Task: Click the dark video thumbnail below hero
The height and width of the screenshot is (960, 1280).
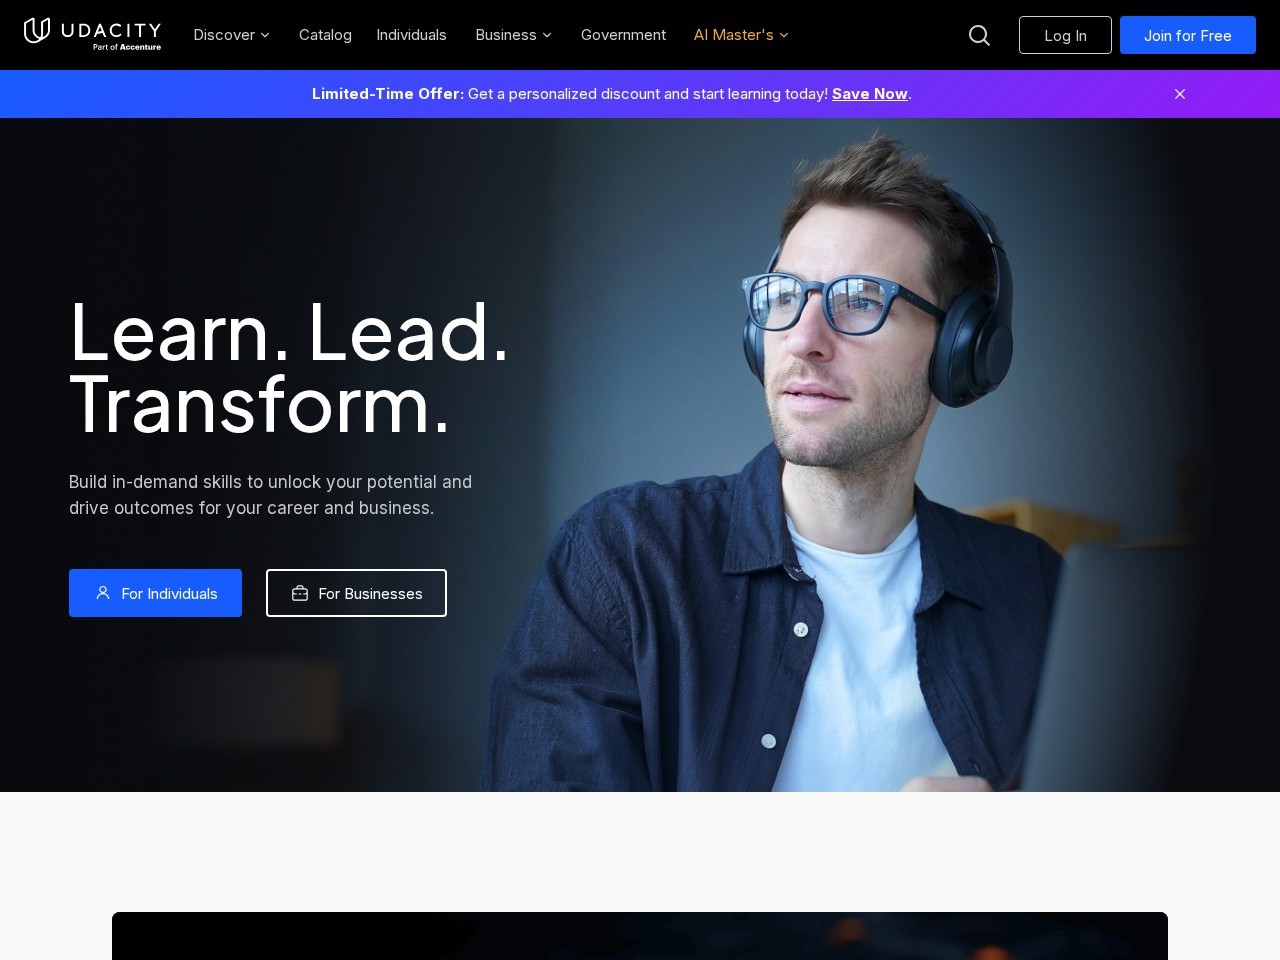Action: tap(640, 936)
